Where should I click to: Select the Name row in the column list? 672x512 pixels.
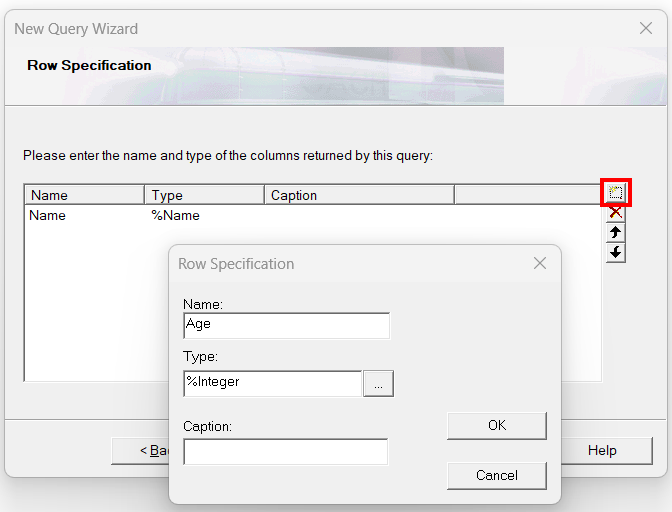pyautogui.click(x=48, y=215)
